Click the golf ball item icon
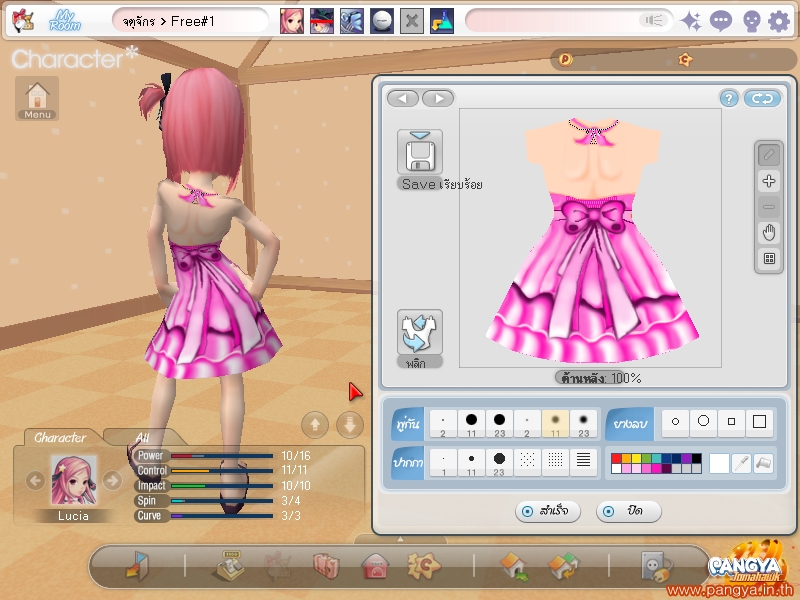 click(x=382, y=21)
